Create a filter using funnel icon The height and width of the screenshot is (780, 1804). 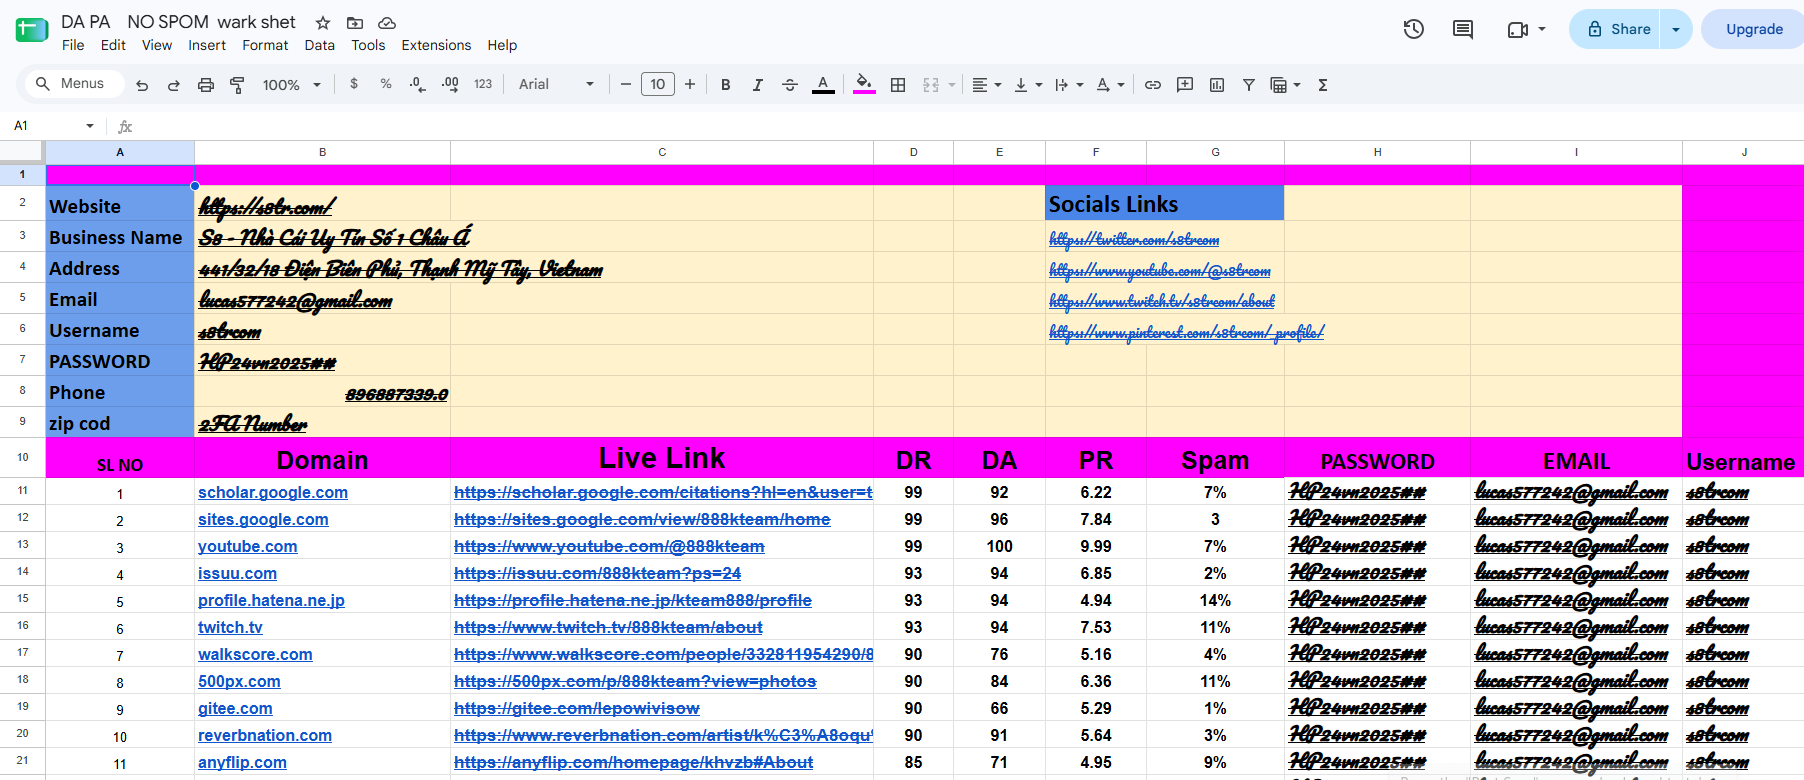point(1249,85)
